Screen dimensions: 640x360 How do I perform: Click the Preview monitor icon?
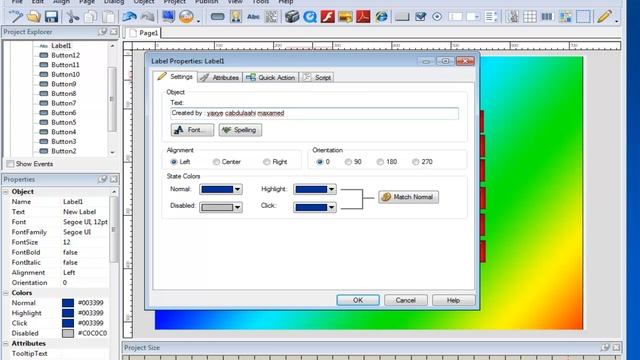pos(168,17)
